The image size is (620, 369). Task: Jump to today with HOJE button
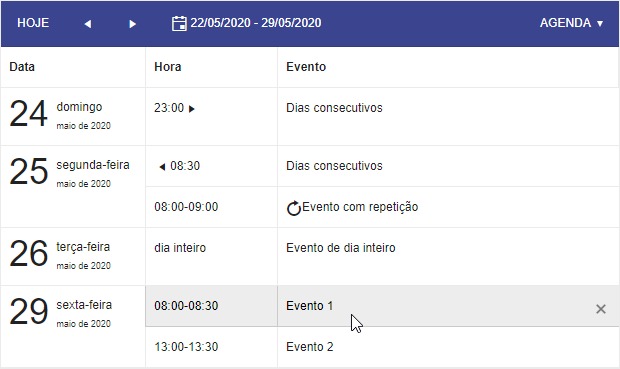(x=33, y=23)
